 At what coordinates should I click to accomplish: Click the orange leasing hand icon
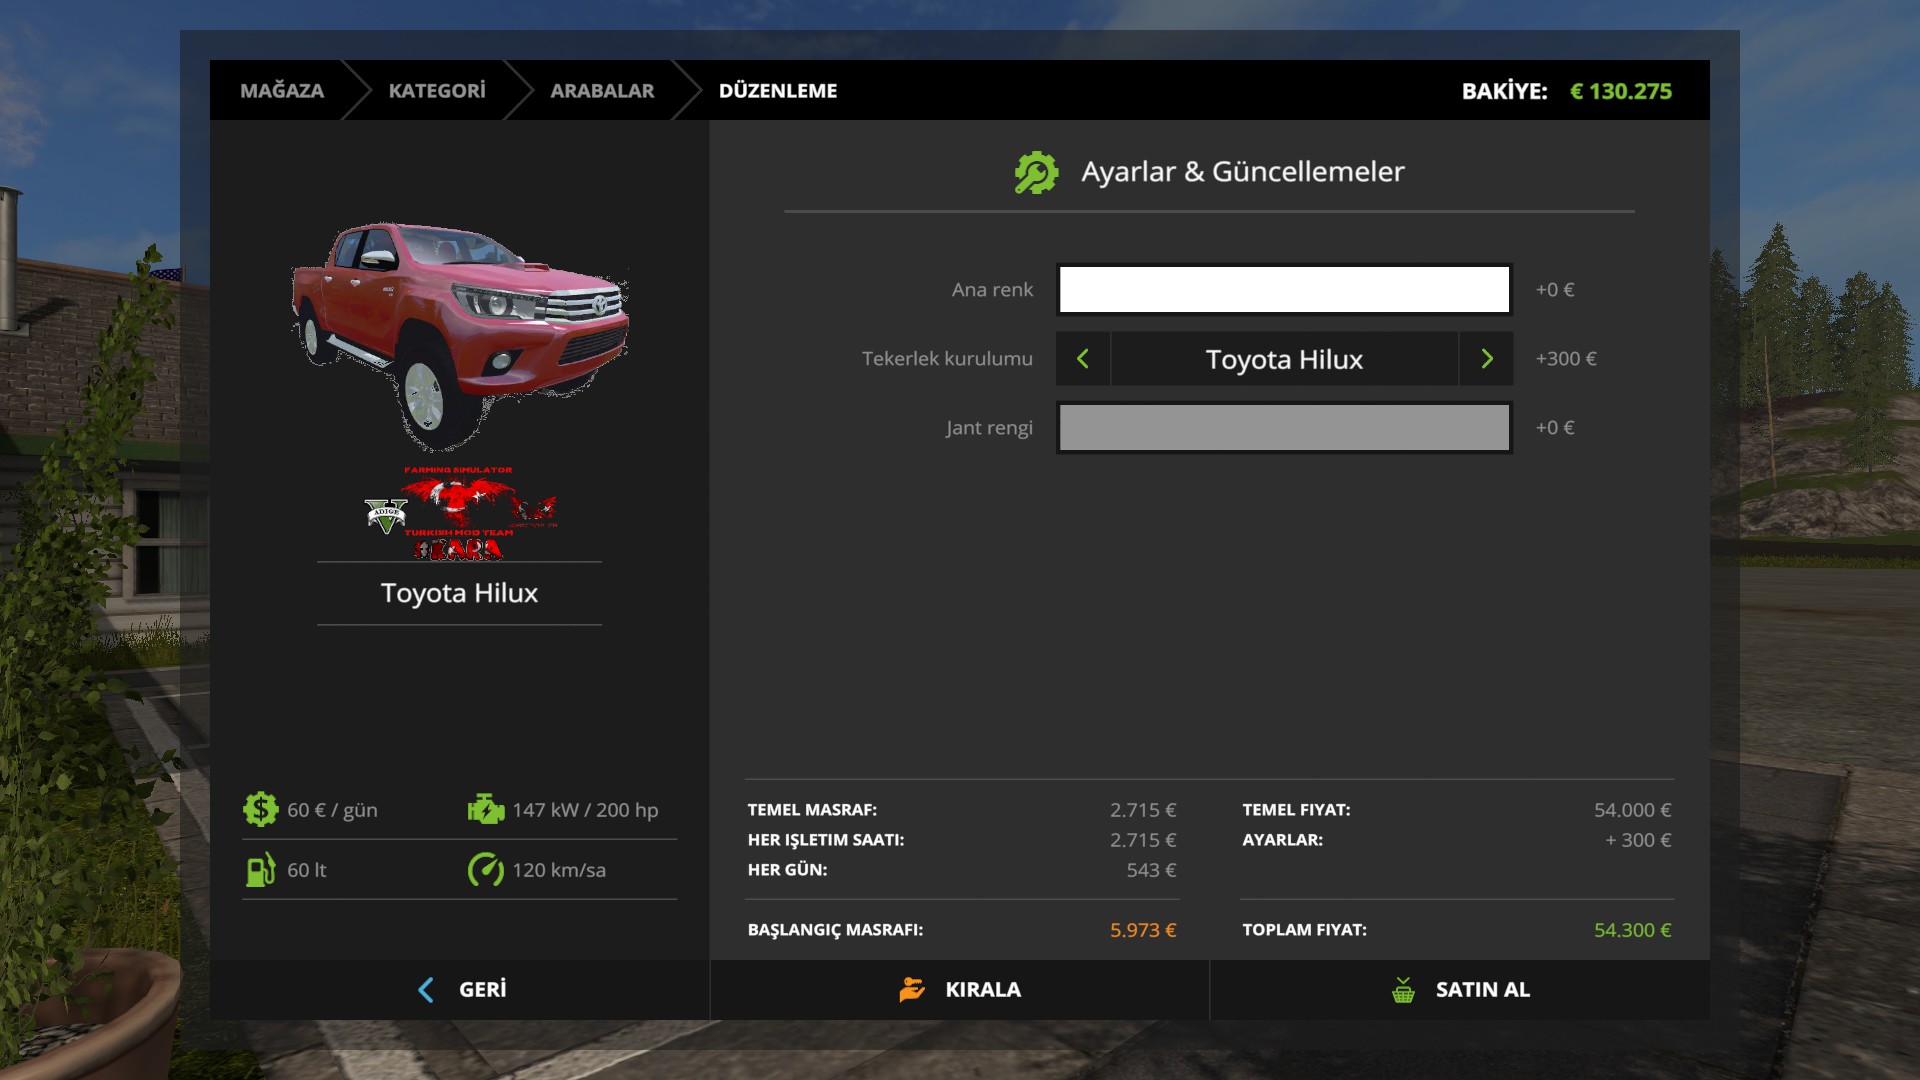[x=912, y=990]
